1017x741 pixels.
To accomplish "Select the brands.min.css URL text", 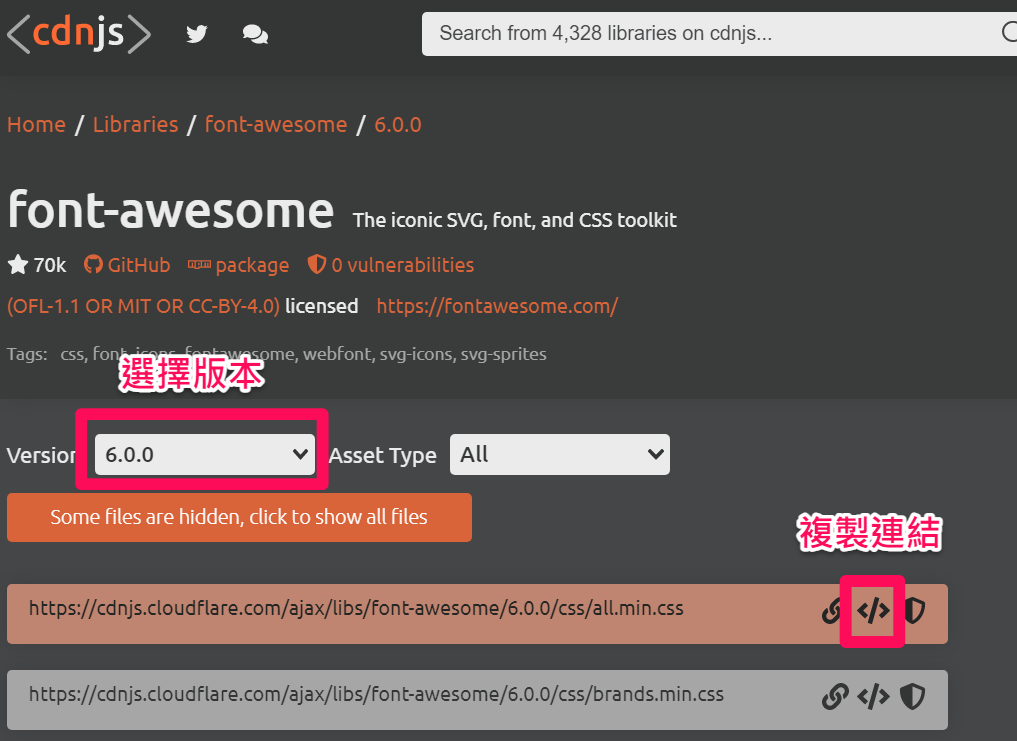I will point(376,694).
